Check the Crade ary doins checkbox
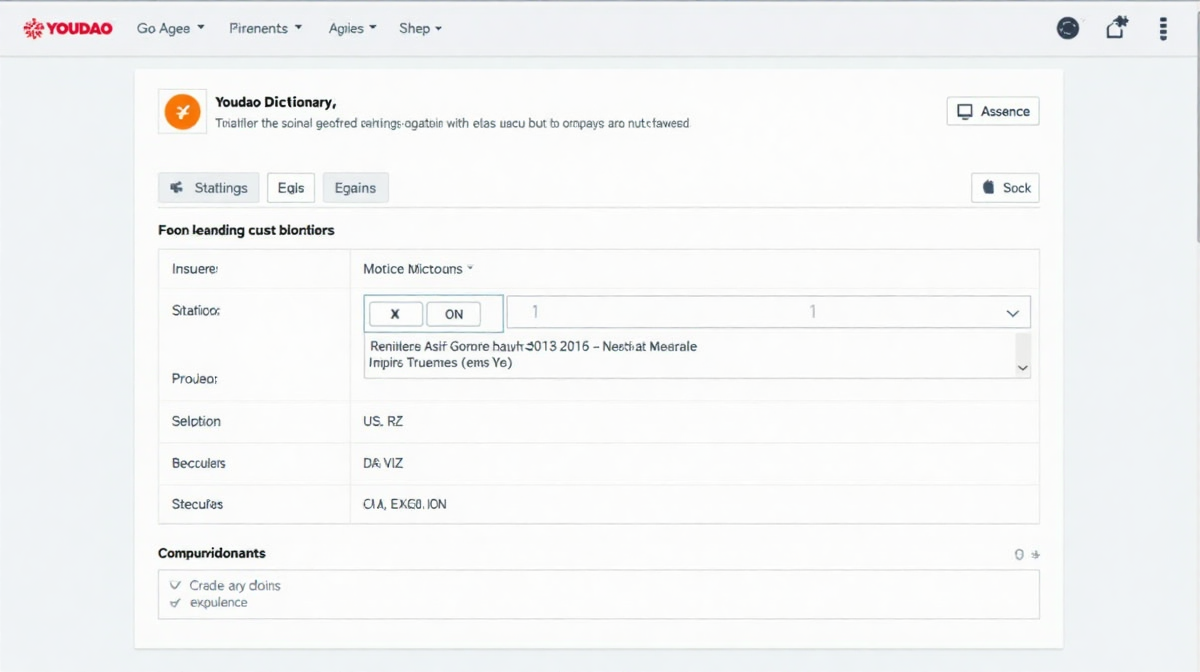This screenshot has height=672, width=1200. point(176,585)
